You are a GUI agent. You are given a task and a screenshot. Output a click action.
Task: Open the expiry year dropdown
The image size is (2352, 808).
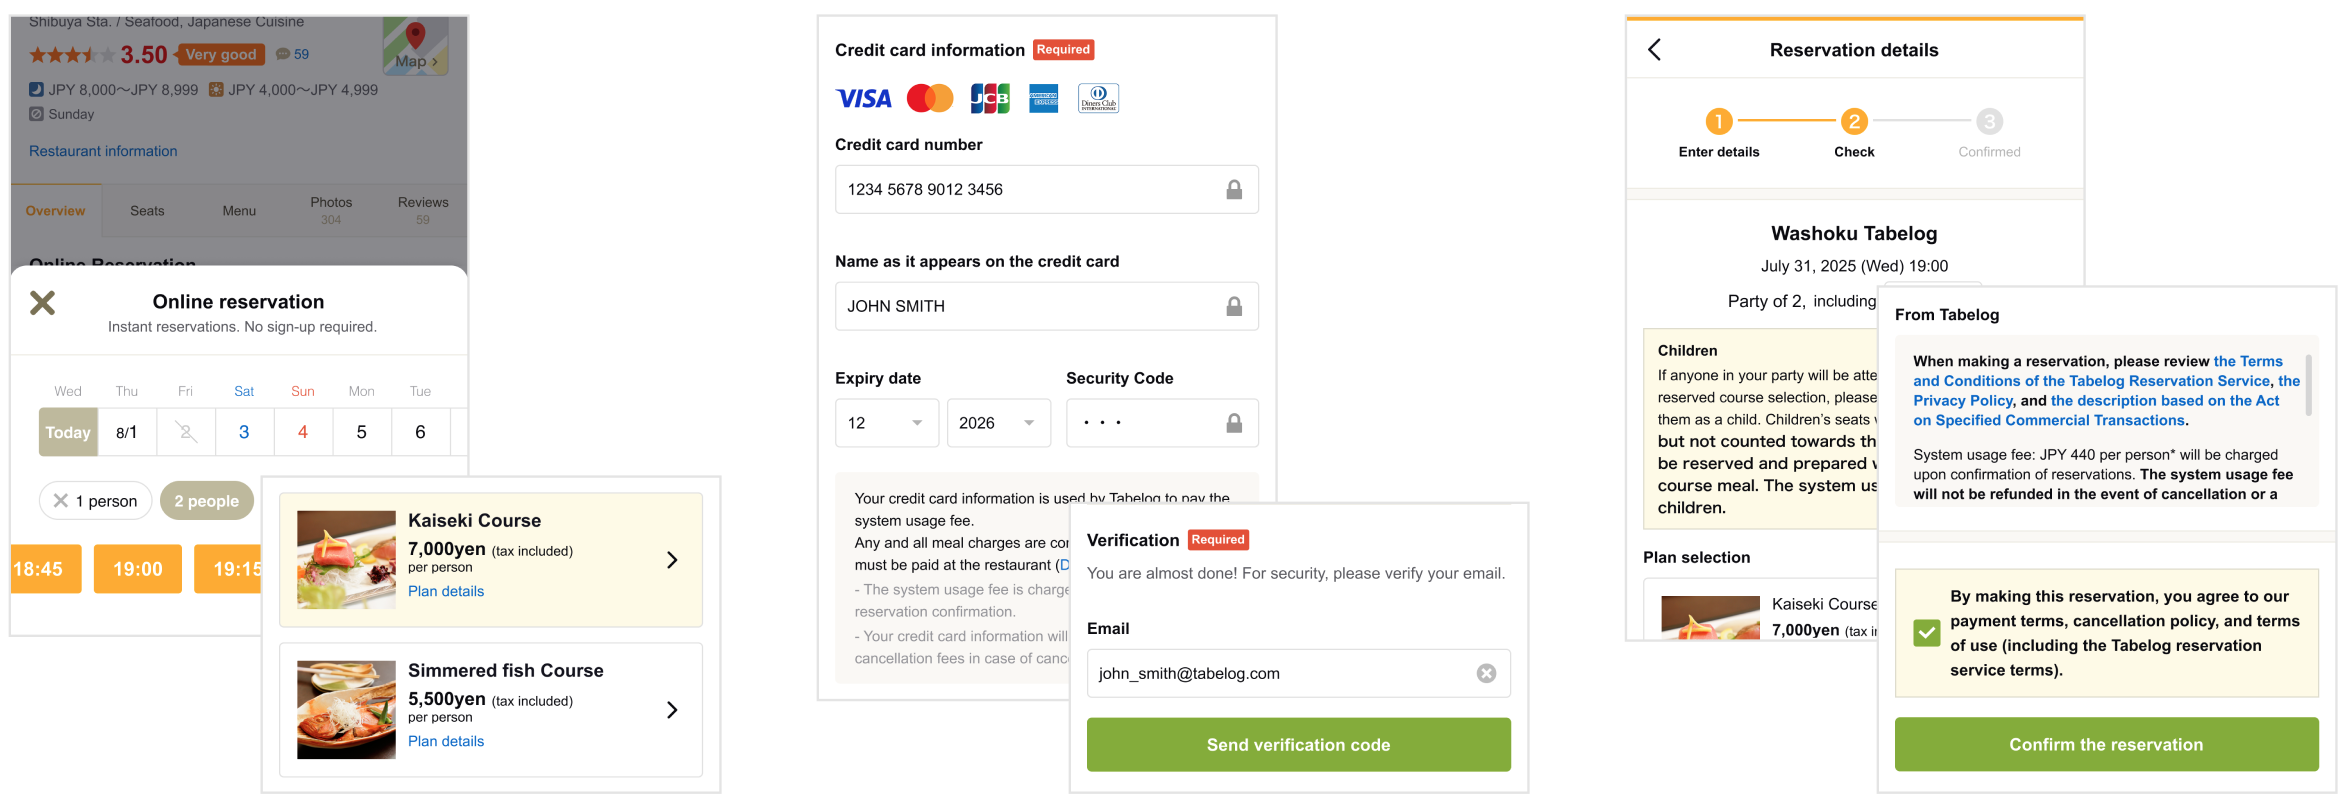(x=997, y=423)
